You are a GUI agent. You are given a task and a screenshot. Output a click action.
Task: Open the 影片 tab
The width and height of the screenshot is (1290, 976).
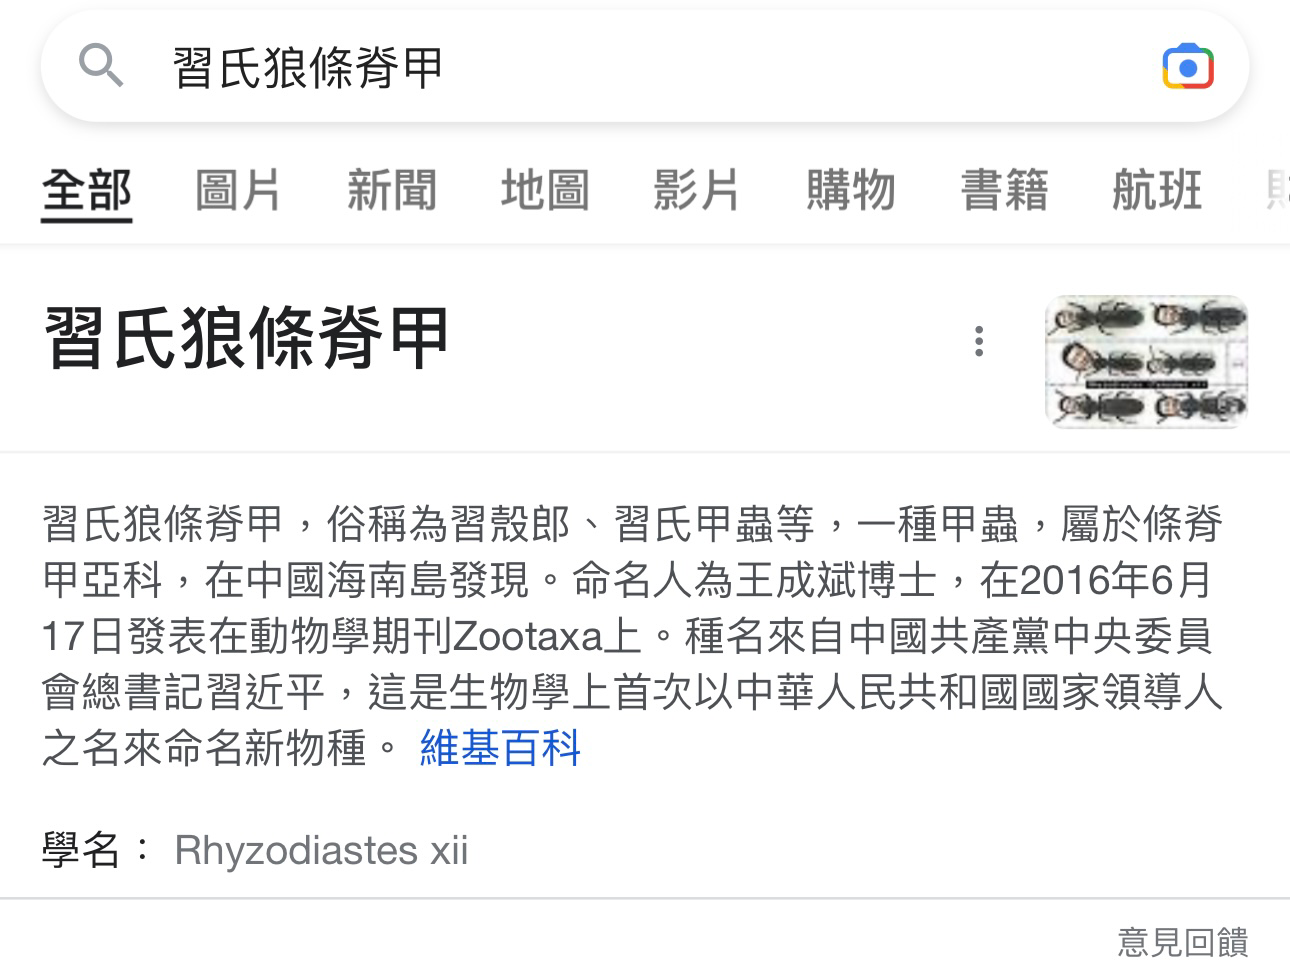(697, 190)
